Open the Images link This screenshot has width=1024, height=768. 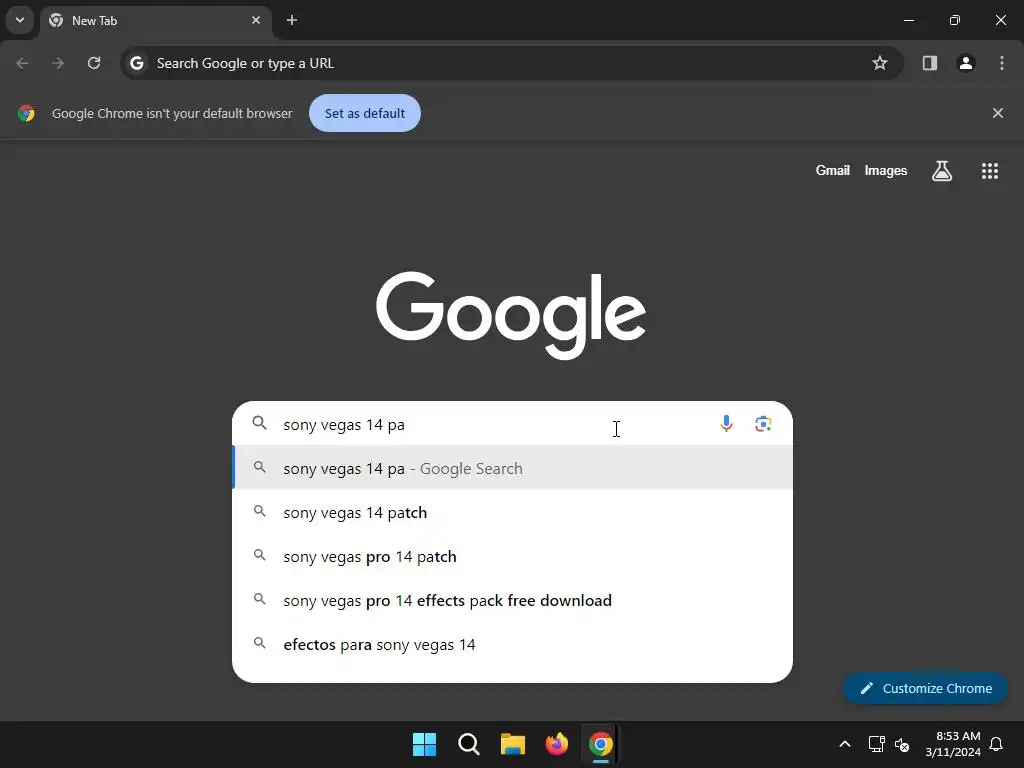coord(886,170)
